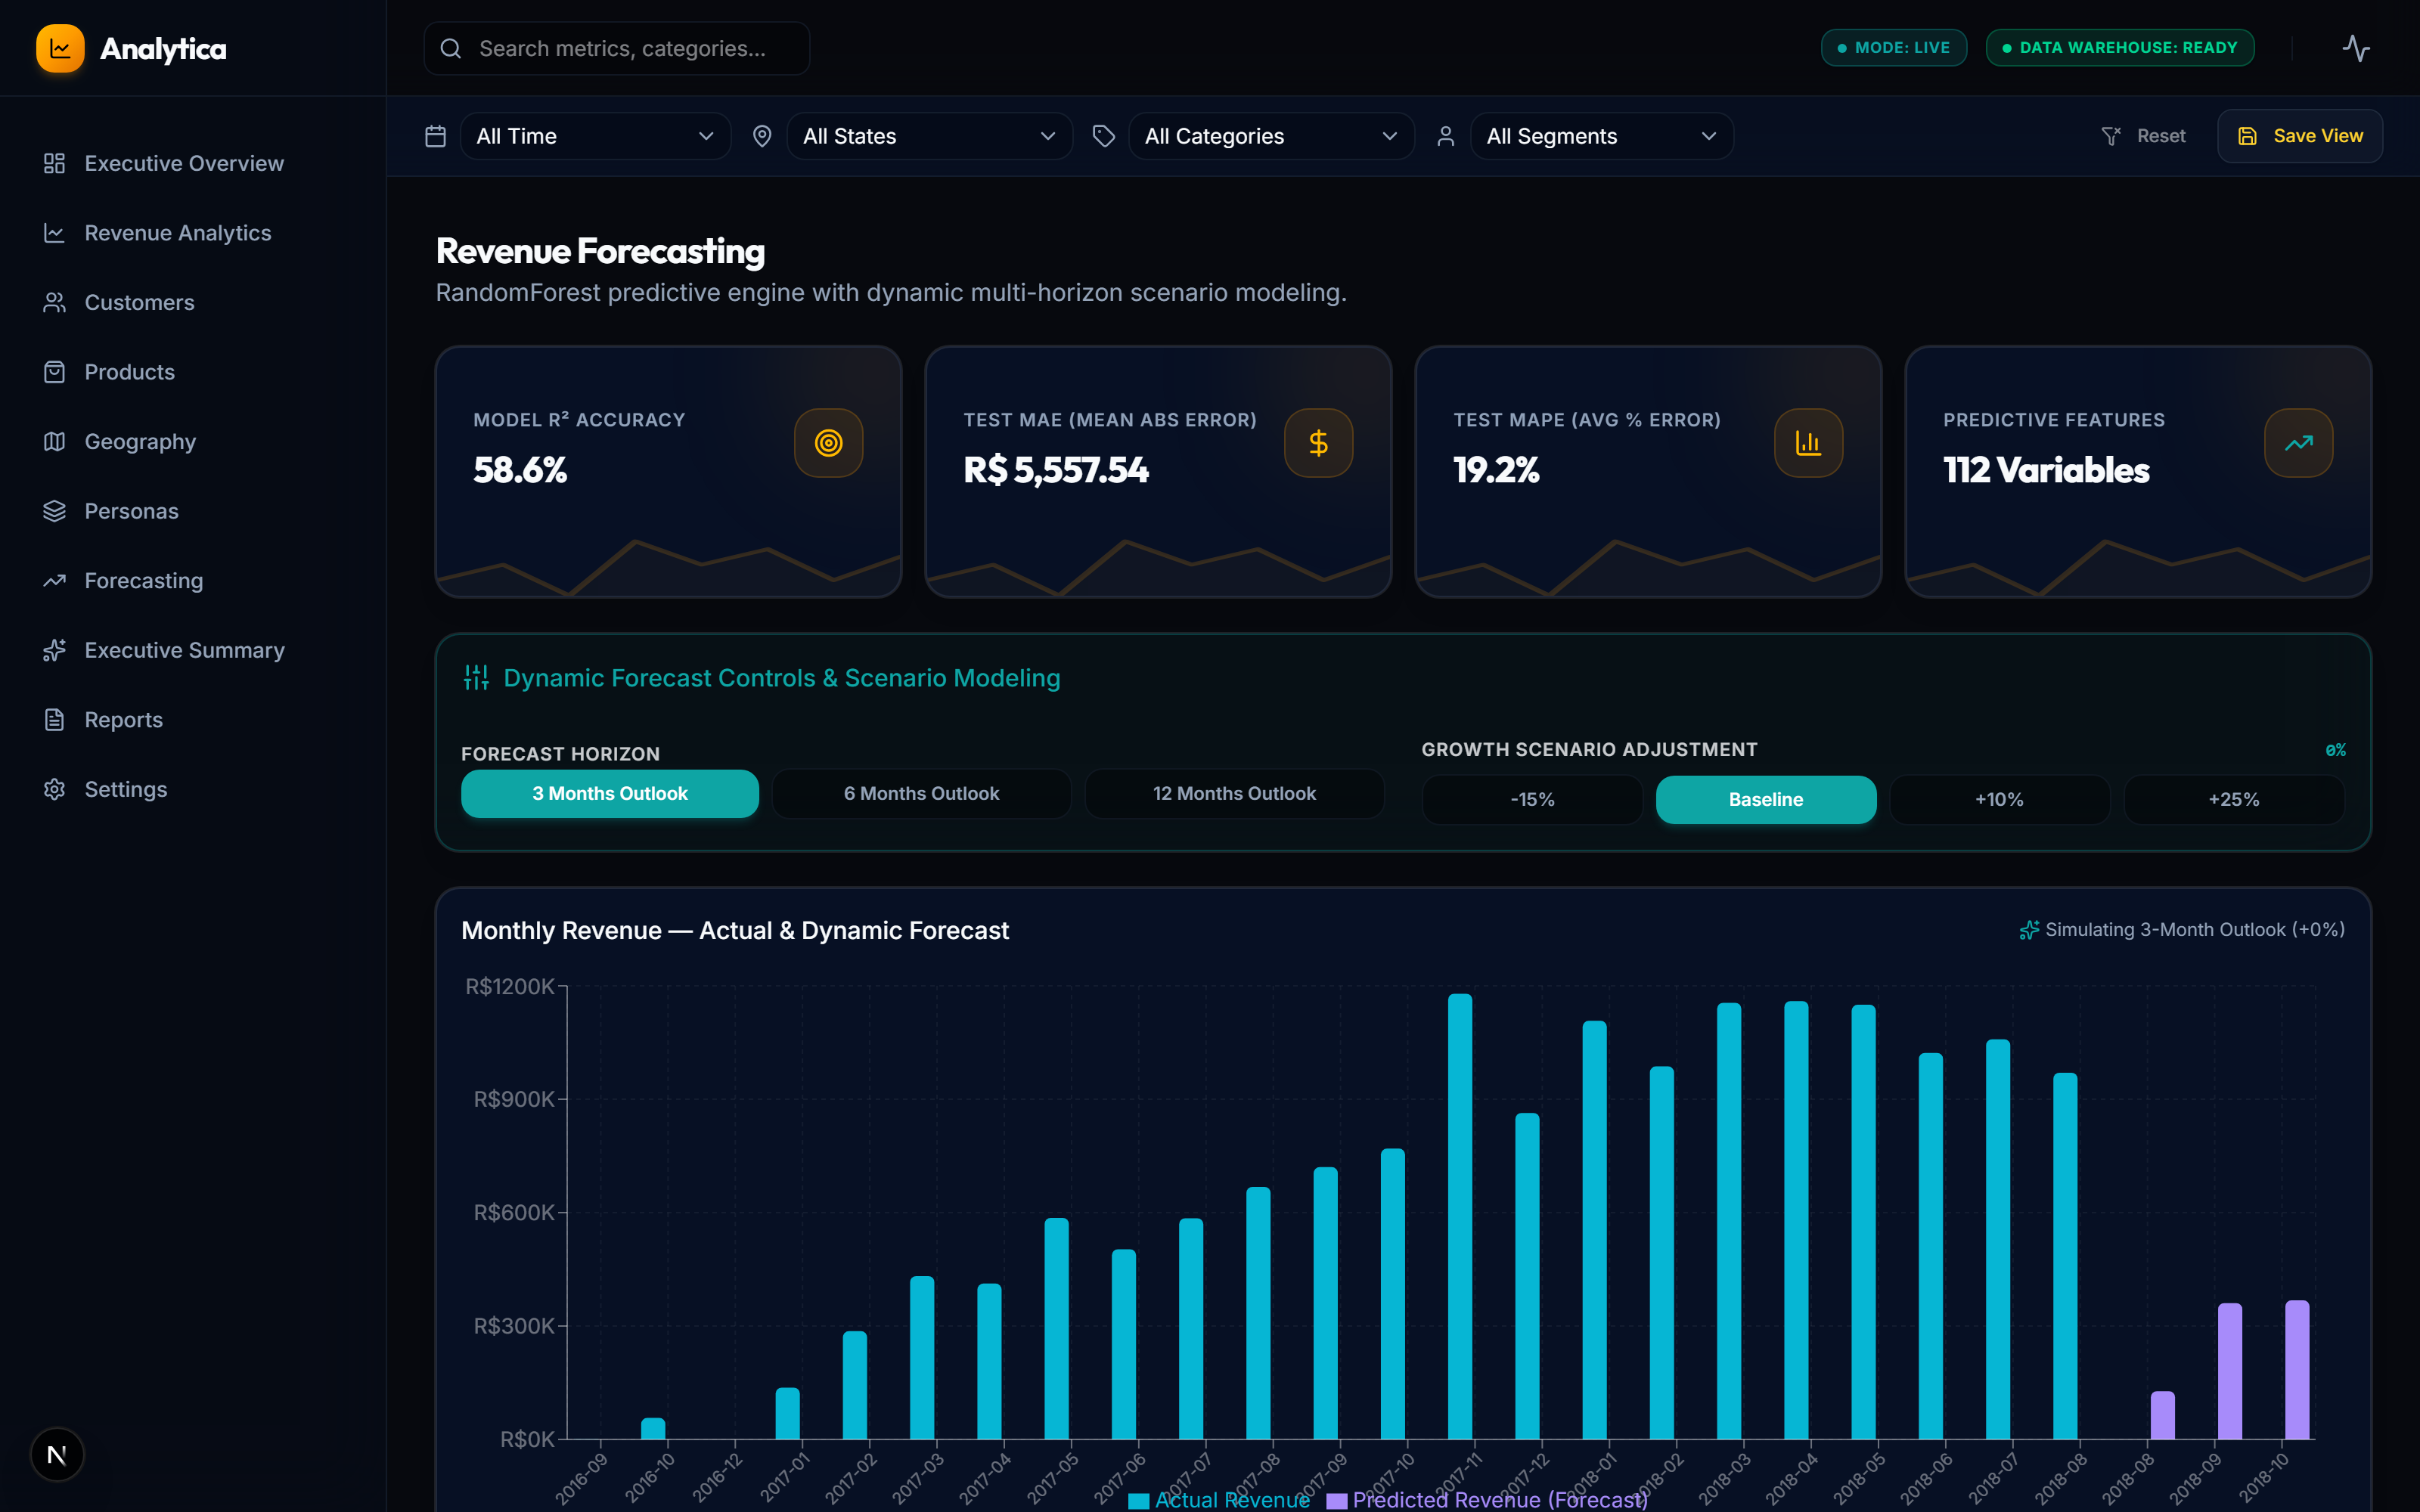Click the Forecasting trend arrow icon

click(54, 580)
